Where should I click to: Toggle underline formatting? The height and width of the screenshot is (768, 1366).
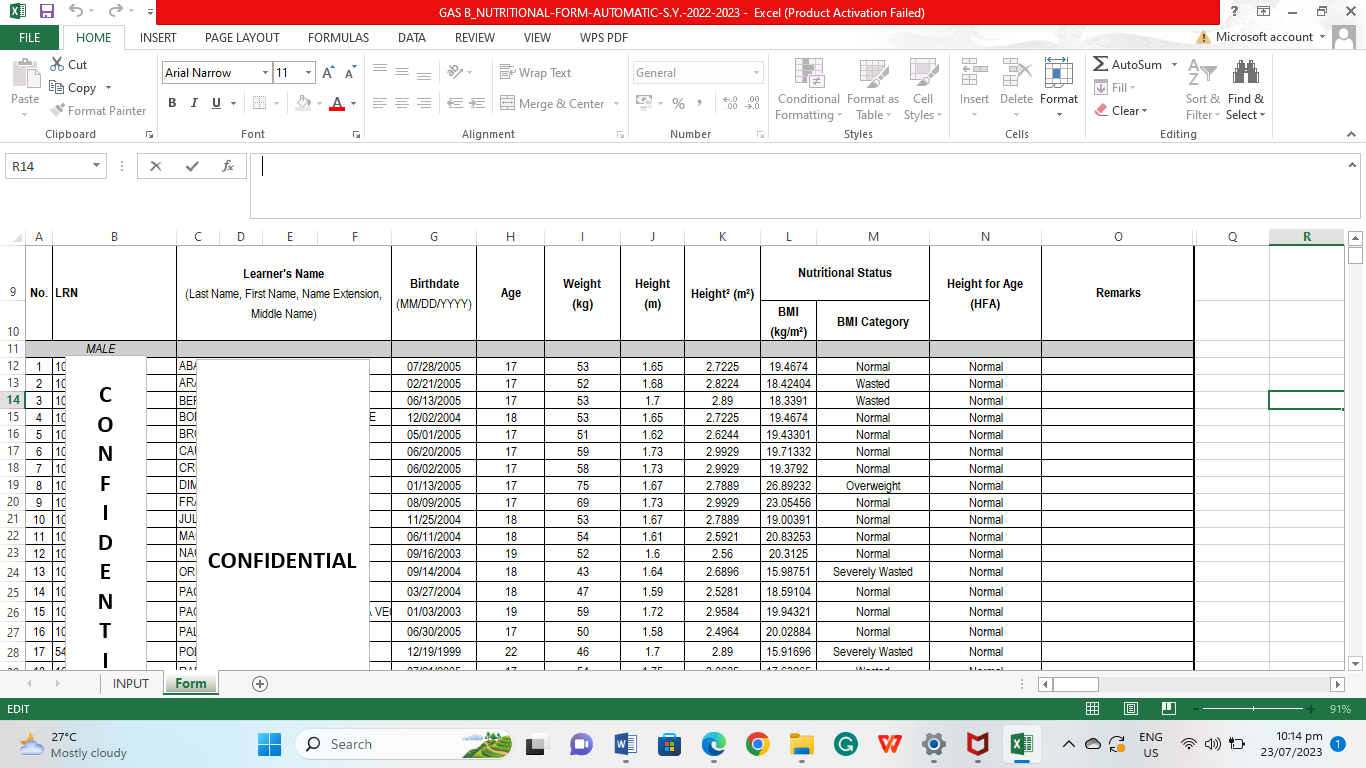(216, 103)
